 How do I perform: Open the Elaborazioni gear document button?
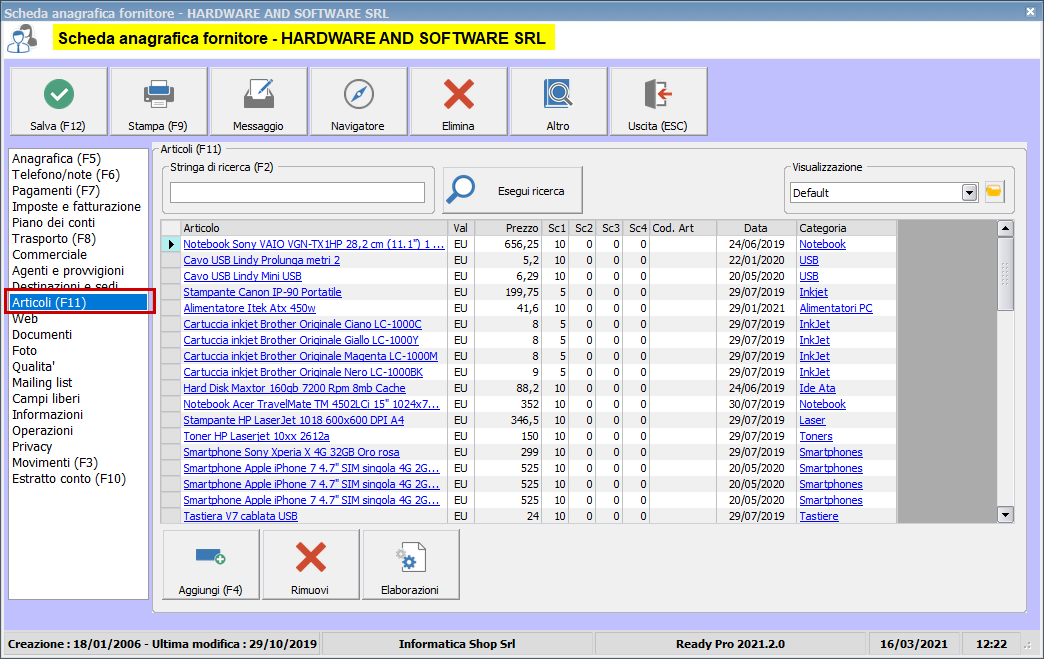(x=410, y=565)
